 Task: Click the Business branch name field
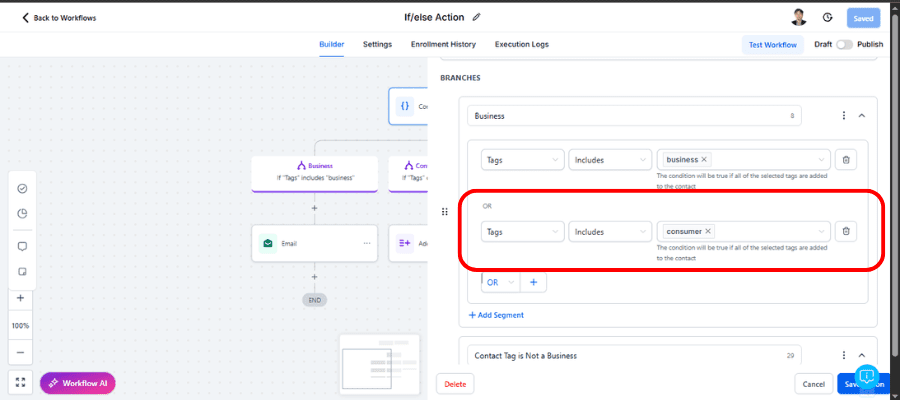coord(630,116)
